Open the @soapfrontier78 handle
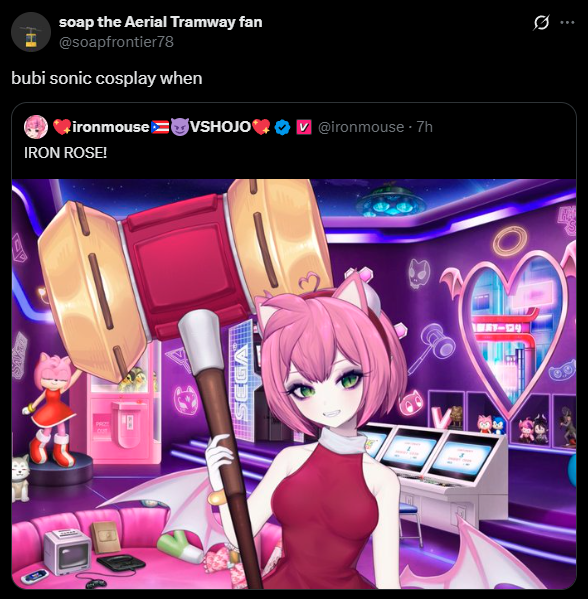Viewport: 588px width, 599px height. click(116, 42)
